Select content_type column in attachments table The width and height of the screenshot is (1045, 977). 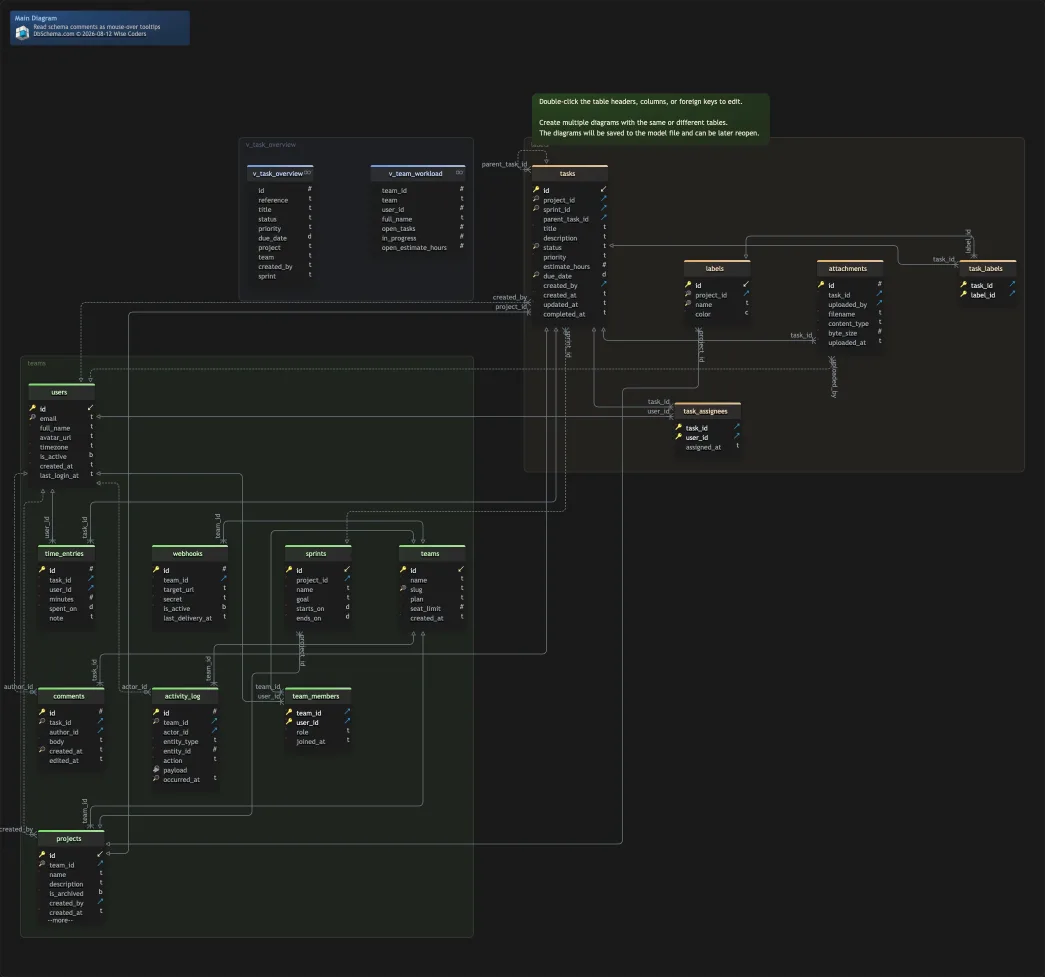pos(850,323)
